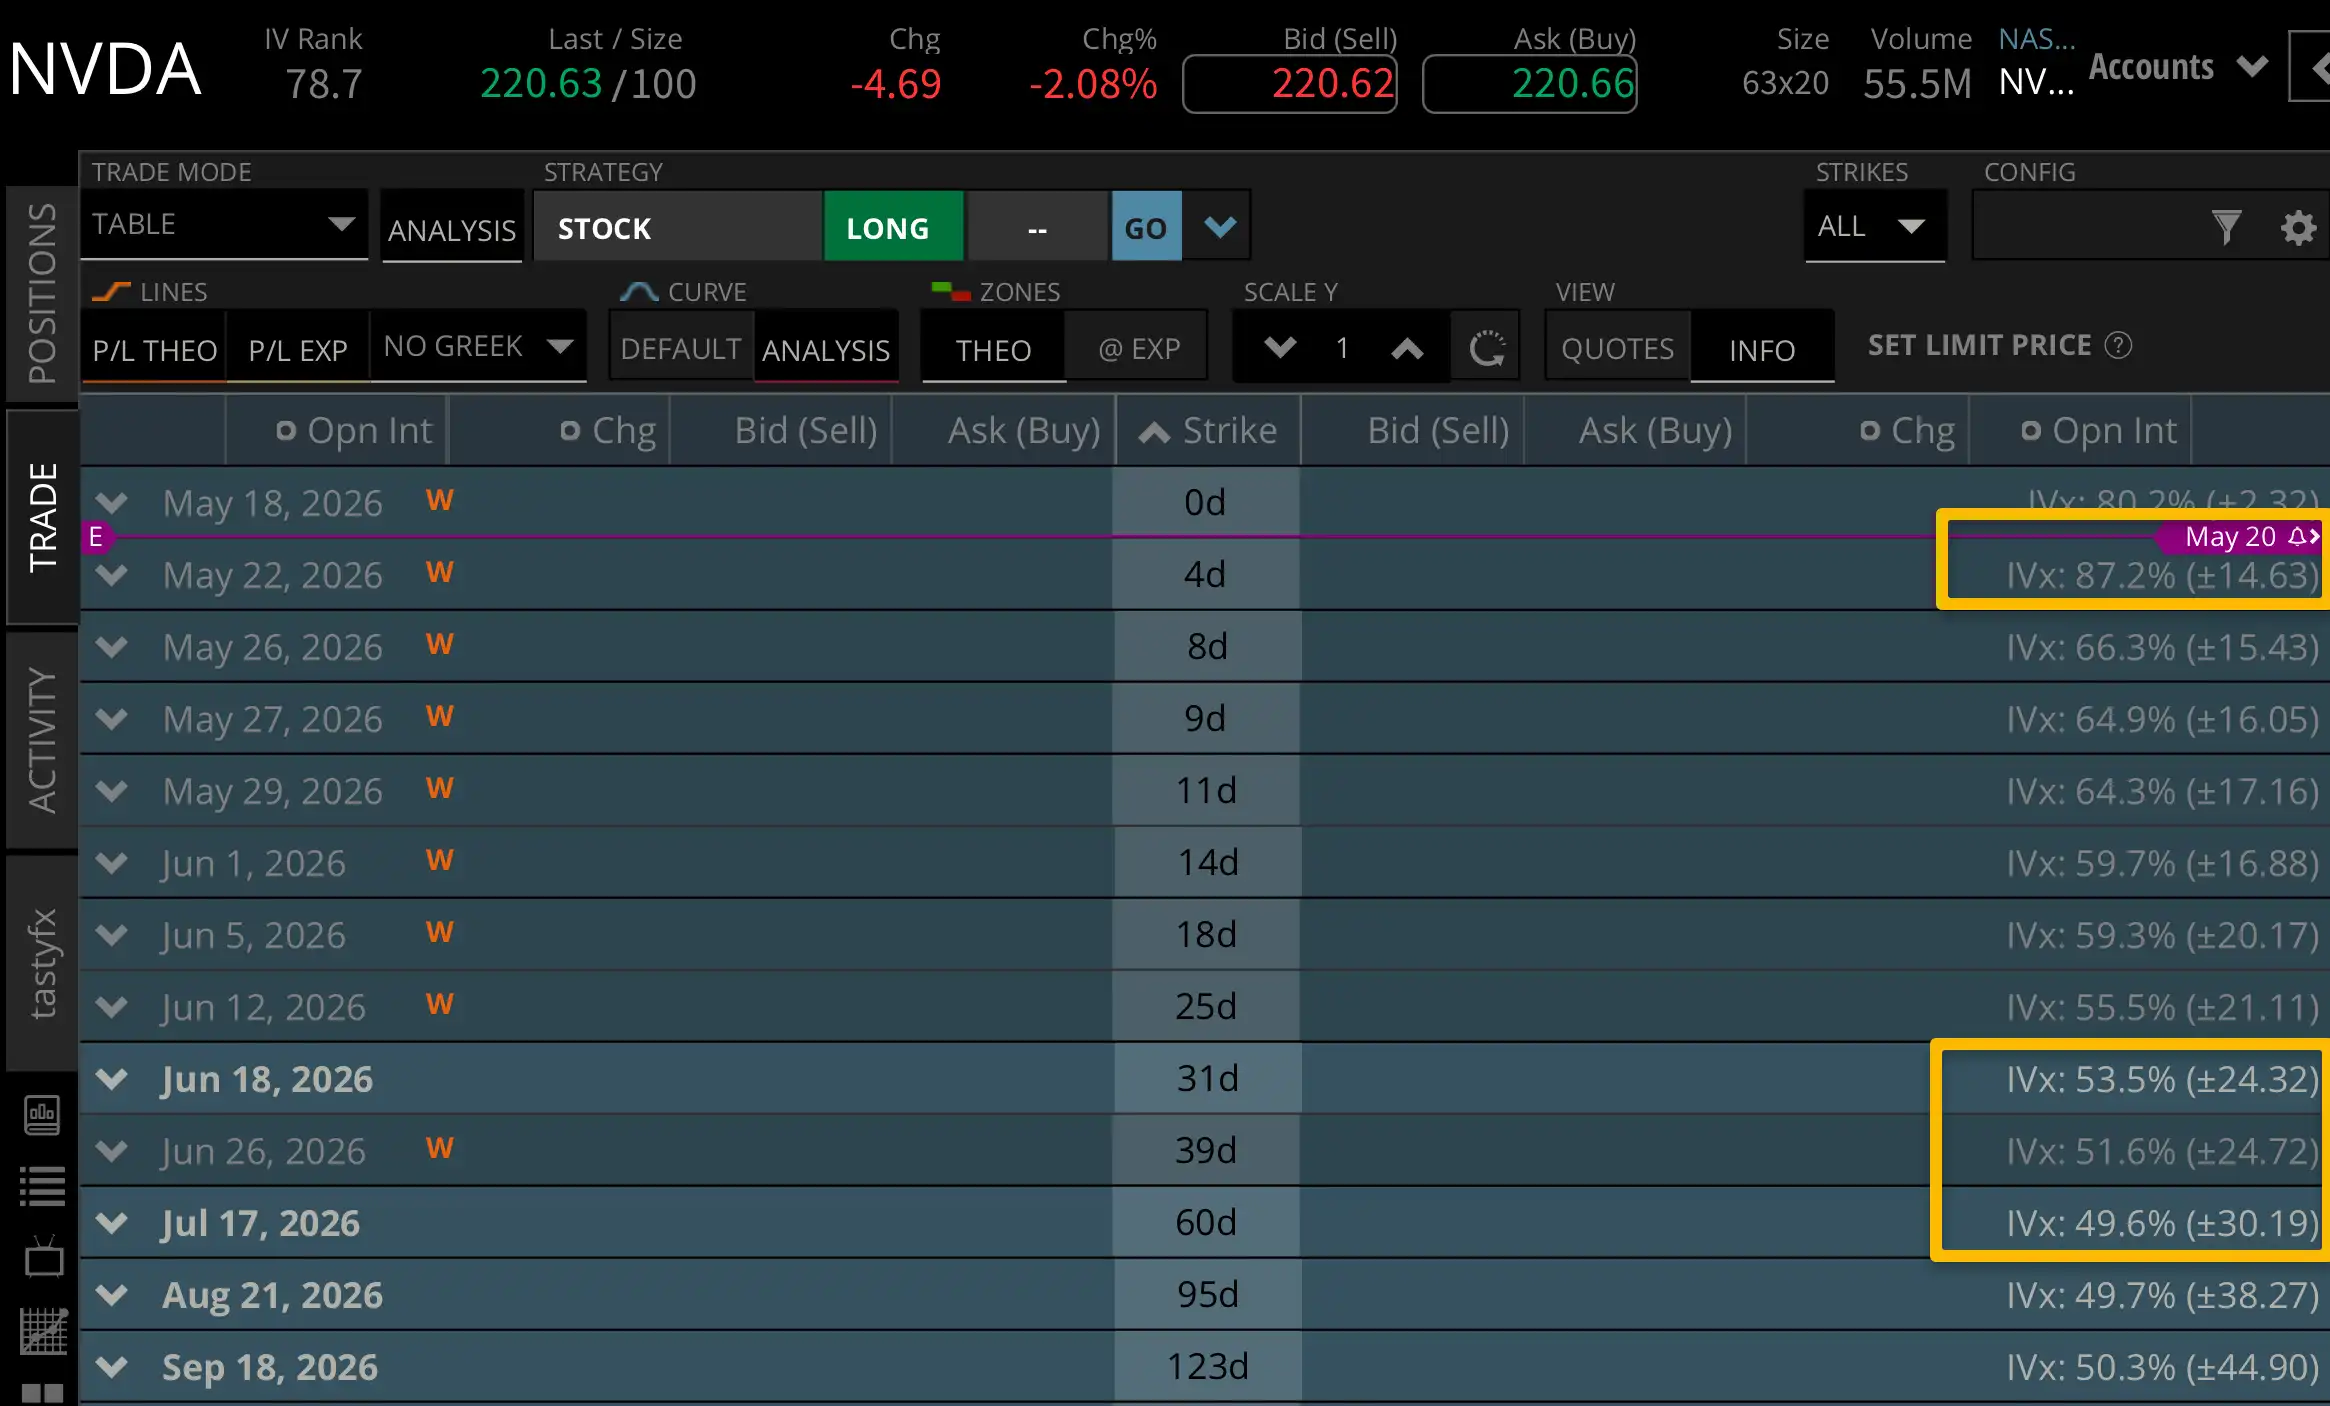Click the W weekly tag on May 26
Screen dimensions: 2330x1406
440,644
